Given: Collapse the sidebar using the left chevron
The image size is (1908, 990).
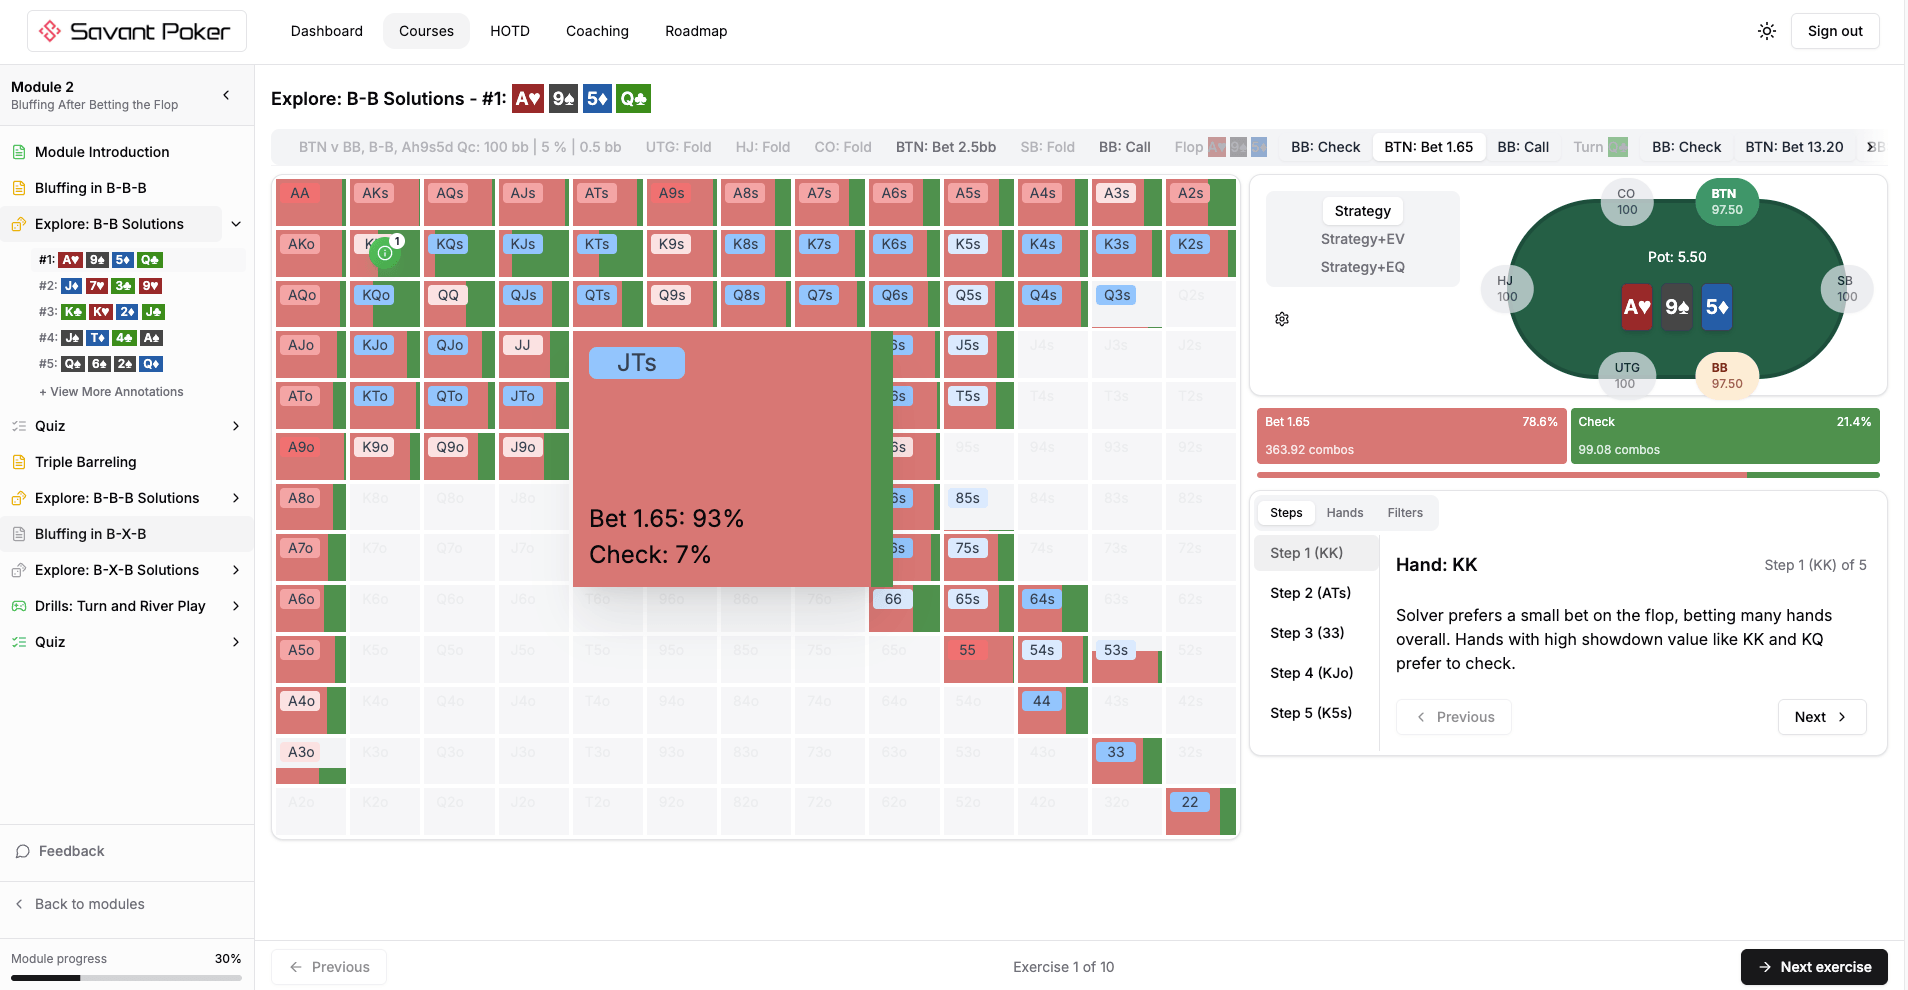Looking at the screenshot, I should coord(226,95).
